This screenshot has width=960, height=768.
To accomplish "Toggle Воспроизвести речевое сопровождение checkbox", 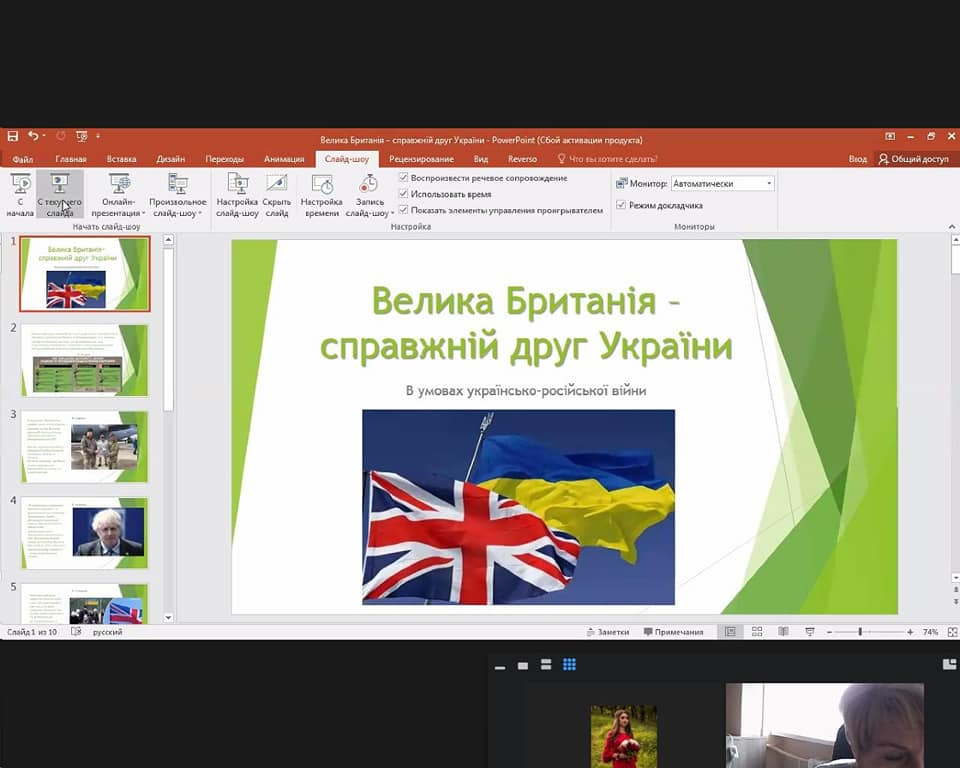I will click(x=403, y=178).
